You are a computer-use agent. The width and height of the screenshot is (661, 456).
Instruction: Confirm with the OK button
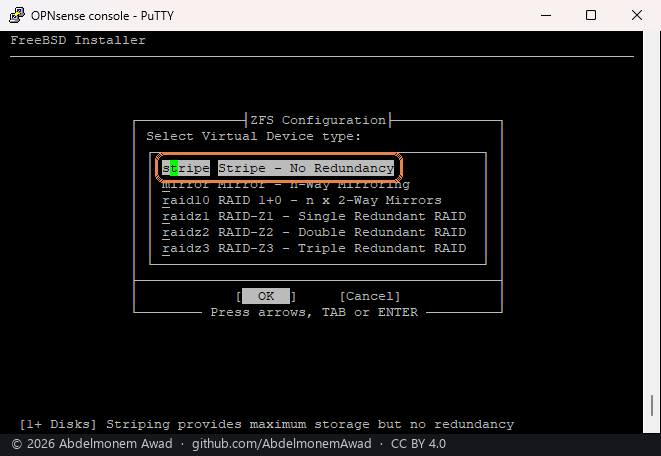coord(266,296)
